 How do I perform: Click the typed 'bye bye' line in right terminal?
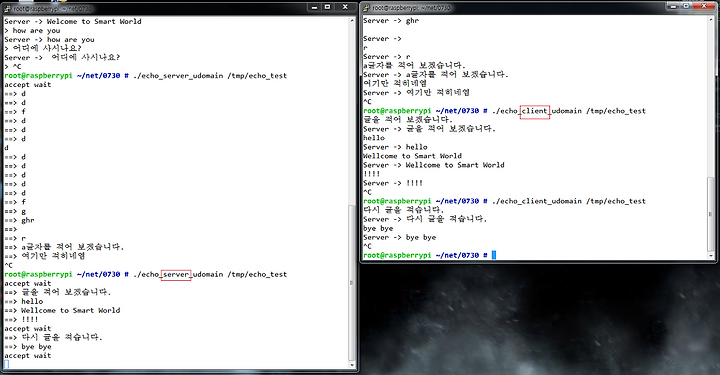pos(378,229)
